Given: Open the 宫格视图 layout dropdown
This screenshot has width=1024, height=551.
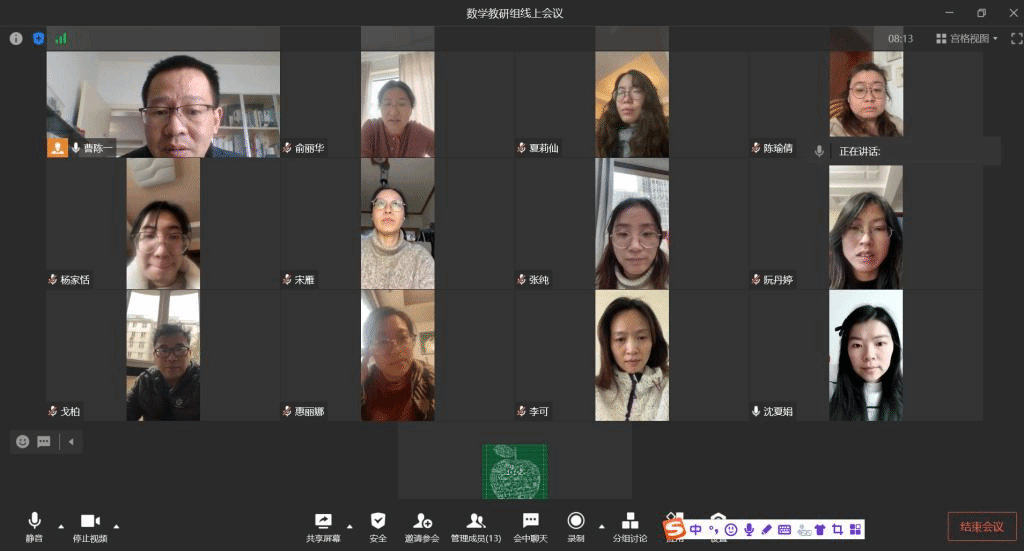Looking at the screenshot, I should 967,39.
